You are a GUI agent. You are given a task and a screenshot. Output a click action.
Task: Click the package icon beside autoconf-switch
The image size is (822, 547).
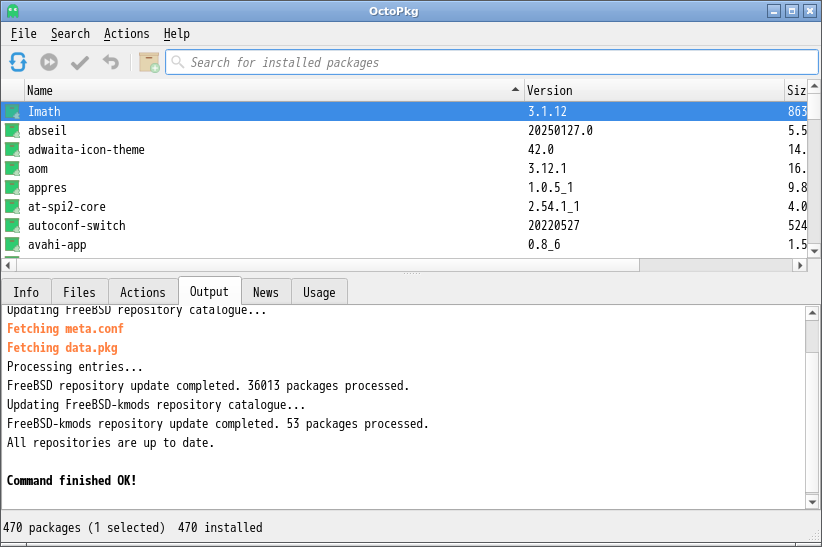tap(13, 226)
